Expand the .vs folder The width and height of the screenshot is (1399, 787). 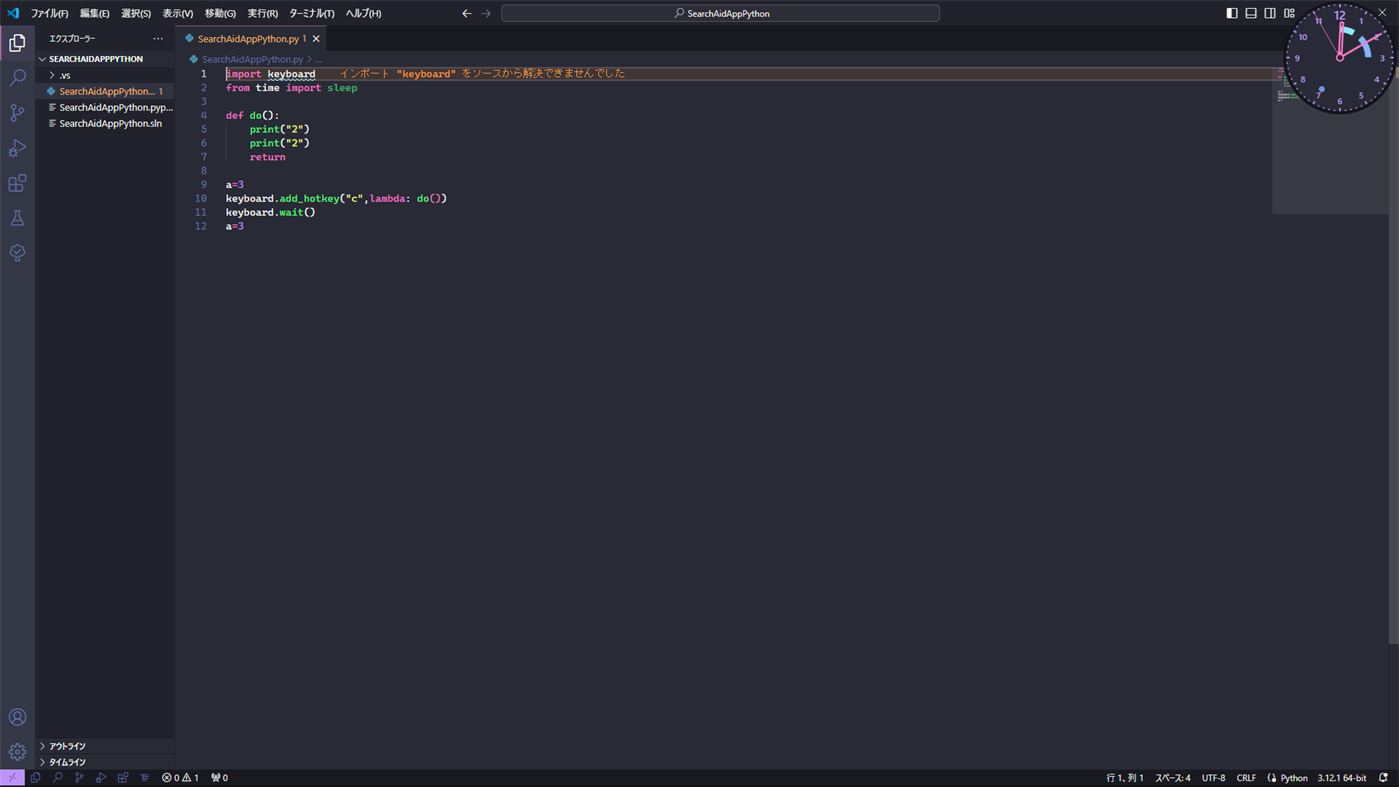pyautogui.click(x=105, y=75)
